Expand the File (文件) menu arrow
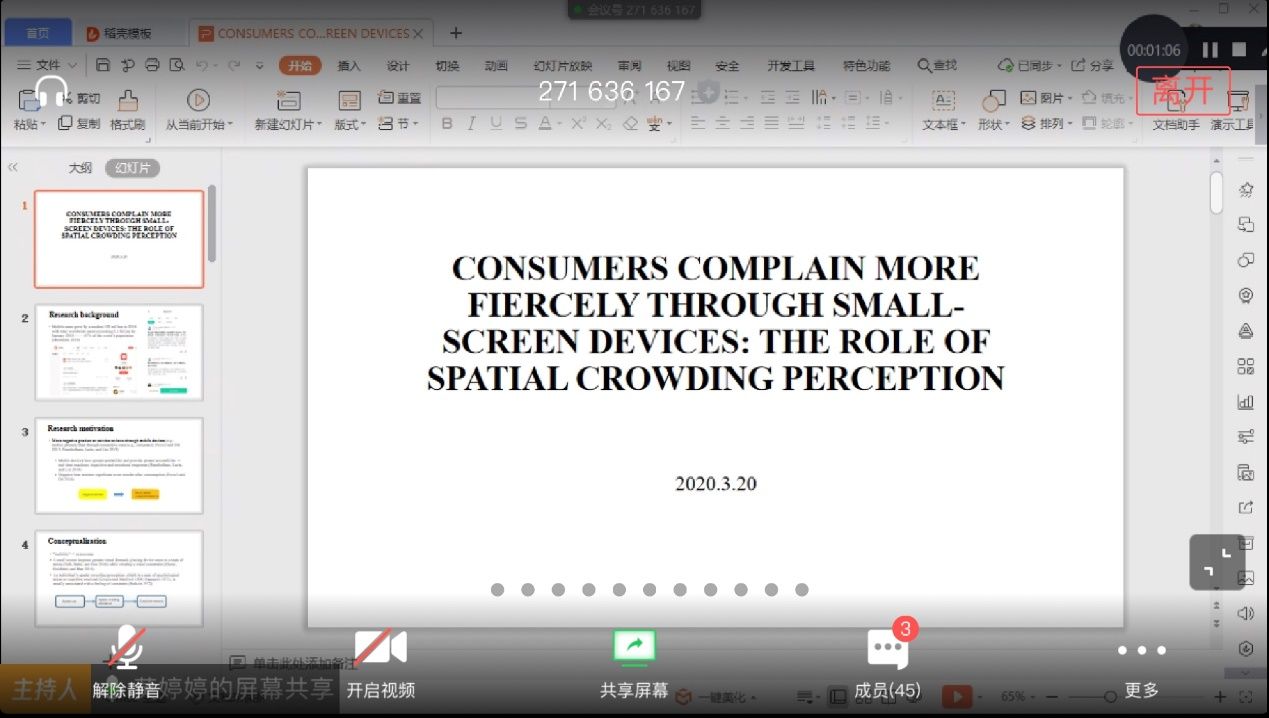 pos(69,66)
